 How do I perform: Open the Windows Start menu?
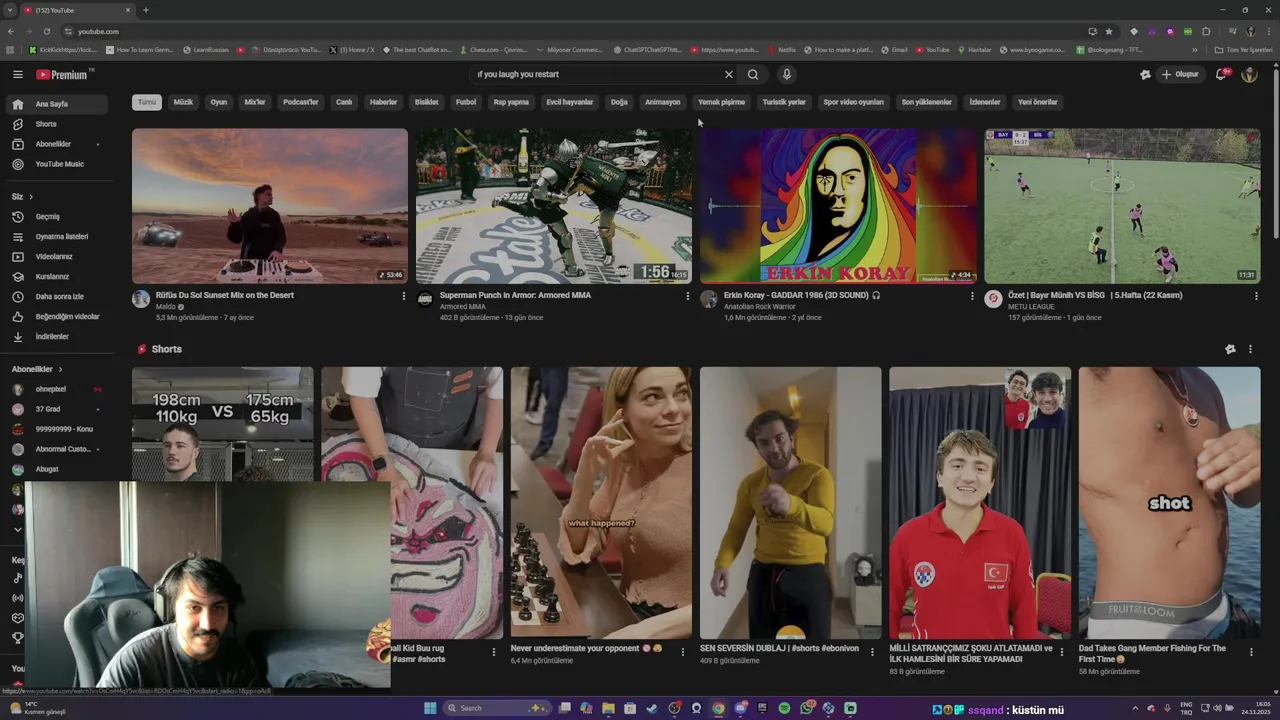point(430,708)
